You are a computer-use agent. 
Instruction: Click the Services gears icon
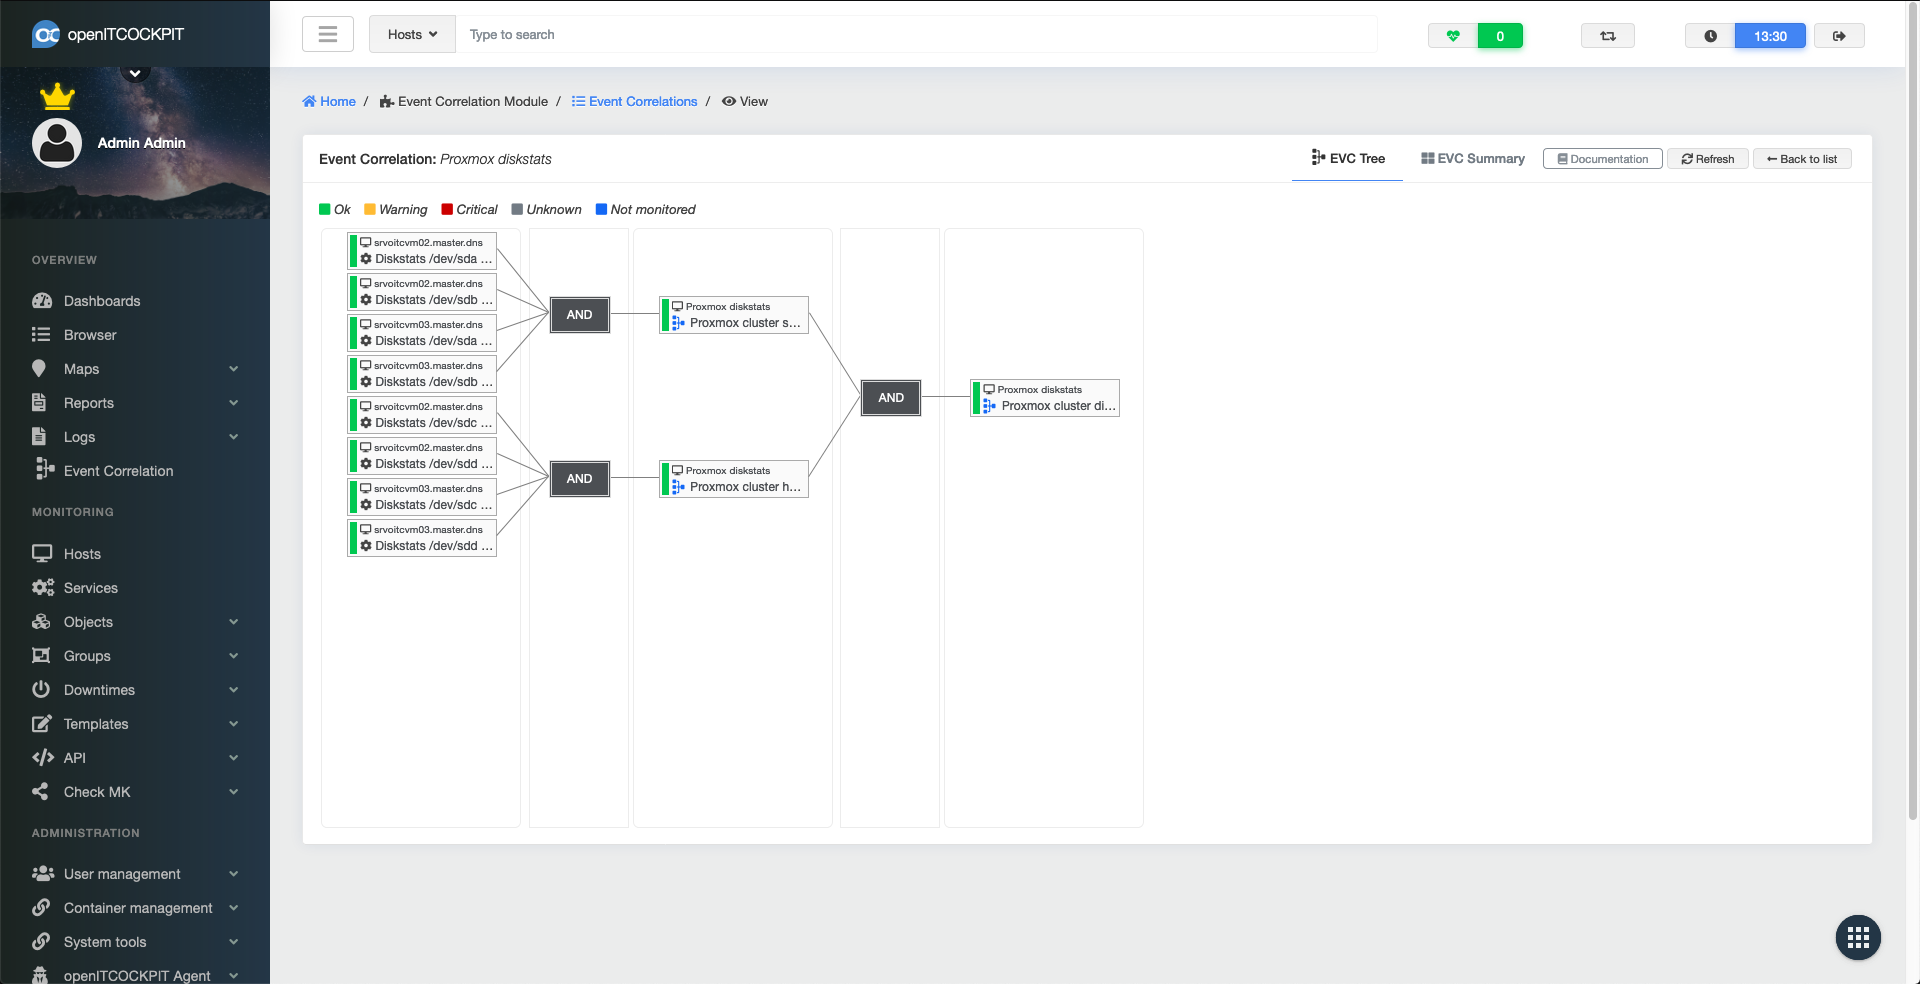point(42,588)
